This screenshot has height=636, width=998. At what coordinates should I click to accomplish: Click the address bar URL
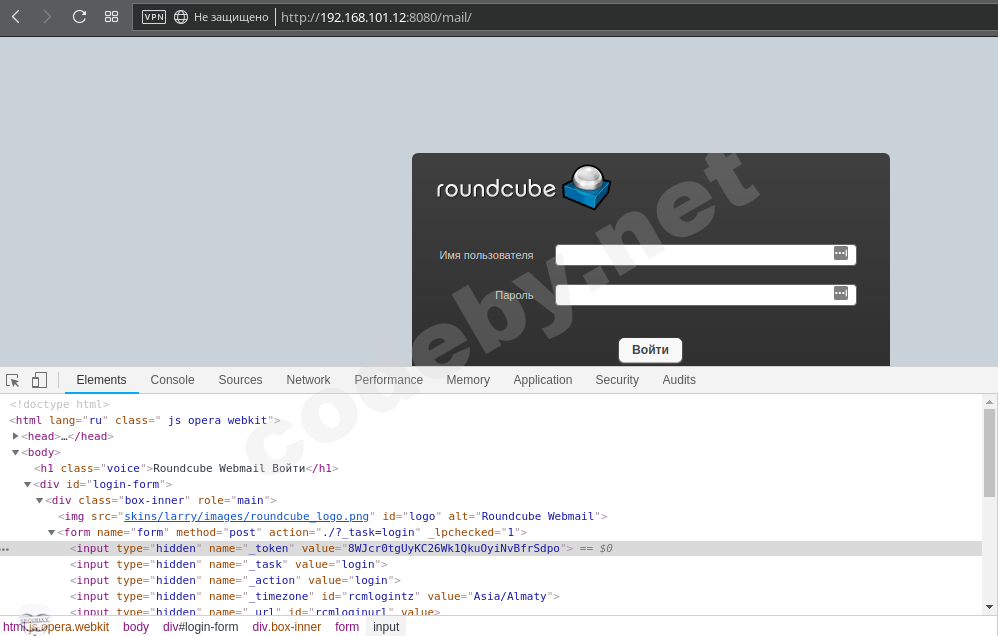376,17
